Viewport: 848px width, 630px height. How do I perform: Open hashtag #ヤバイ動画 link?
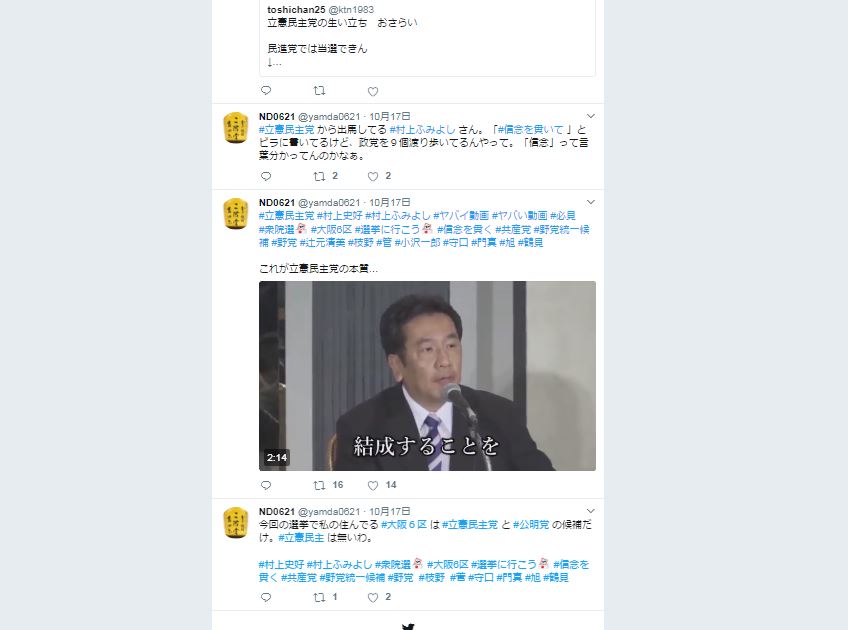(x=461, y=216)
